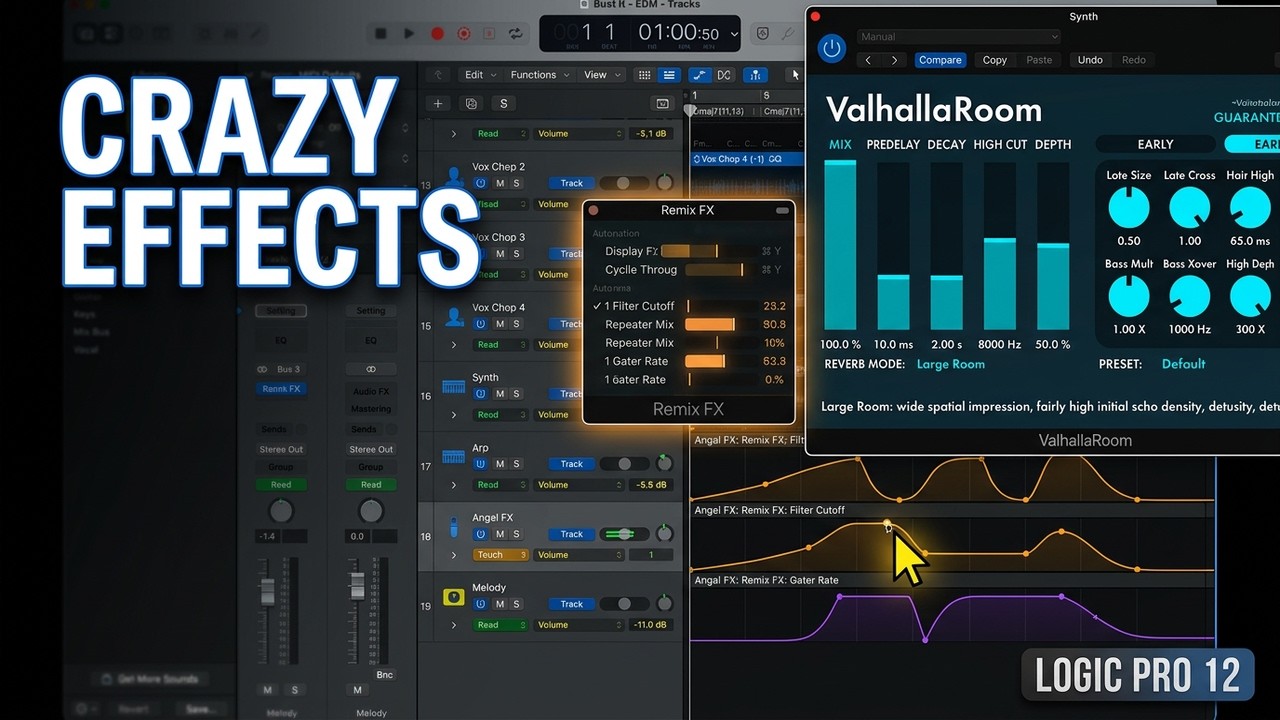Click the Compare button
Image resolution: width=1280 pixels, height=720 pixels.
click(x=940, y=60)
